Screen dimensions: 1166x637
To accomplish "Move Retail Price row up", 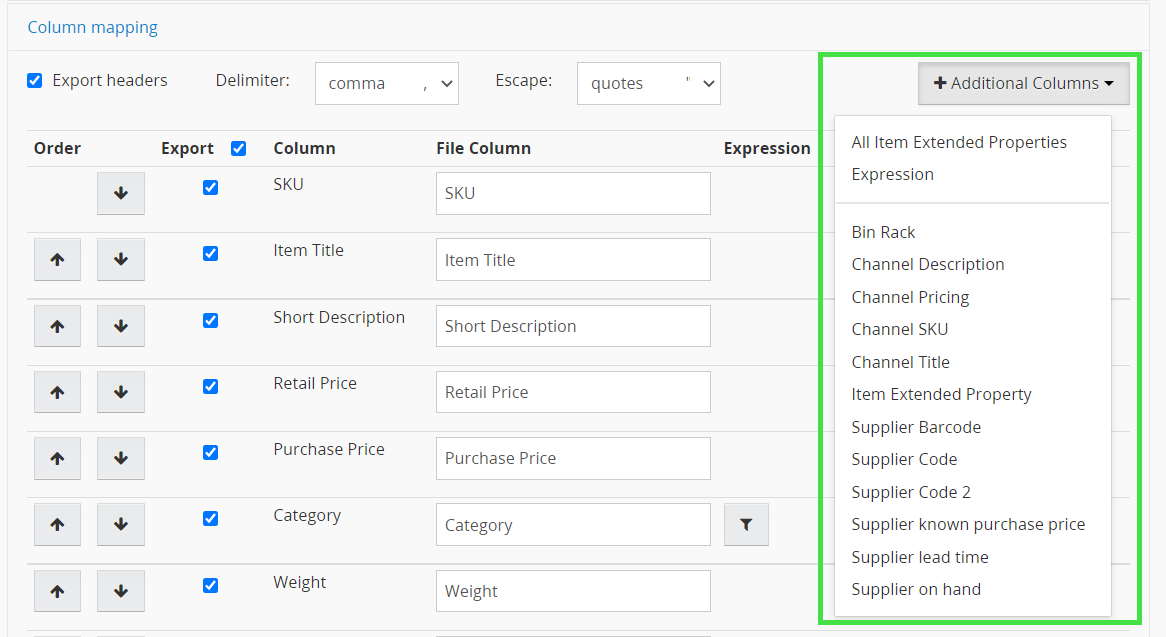I will point(58,392).
